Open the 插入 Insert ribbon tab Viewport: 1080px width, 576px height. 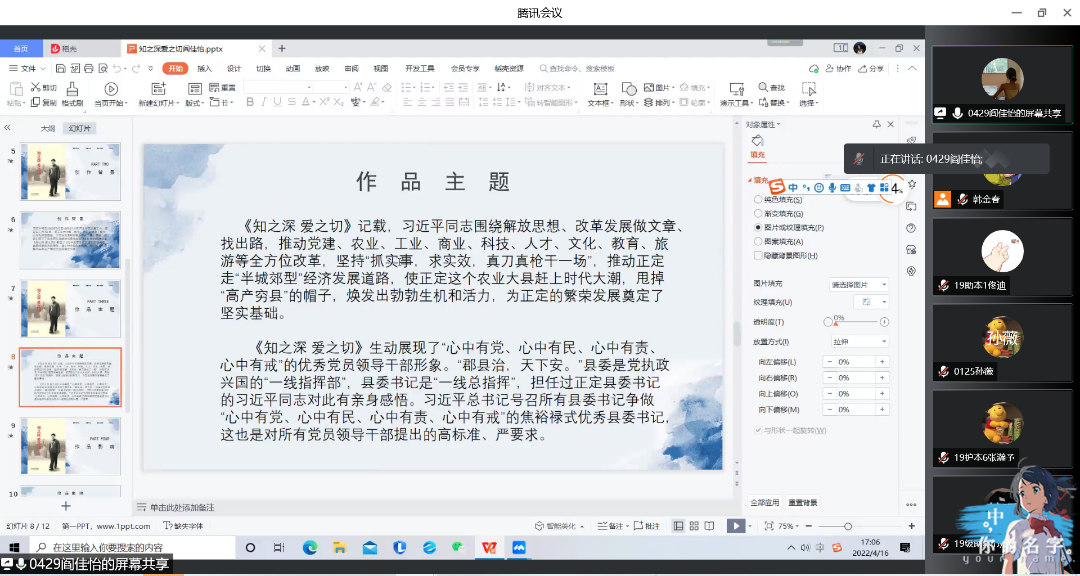(204, 68)
